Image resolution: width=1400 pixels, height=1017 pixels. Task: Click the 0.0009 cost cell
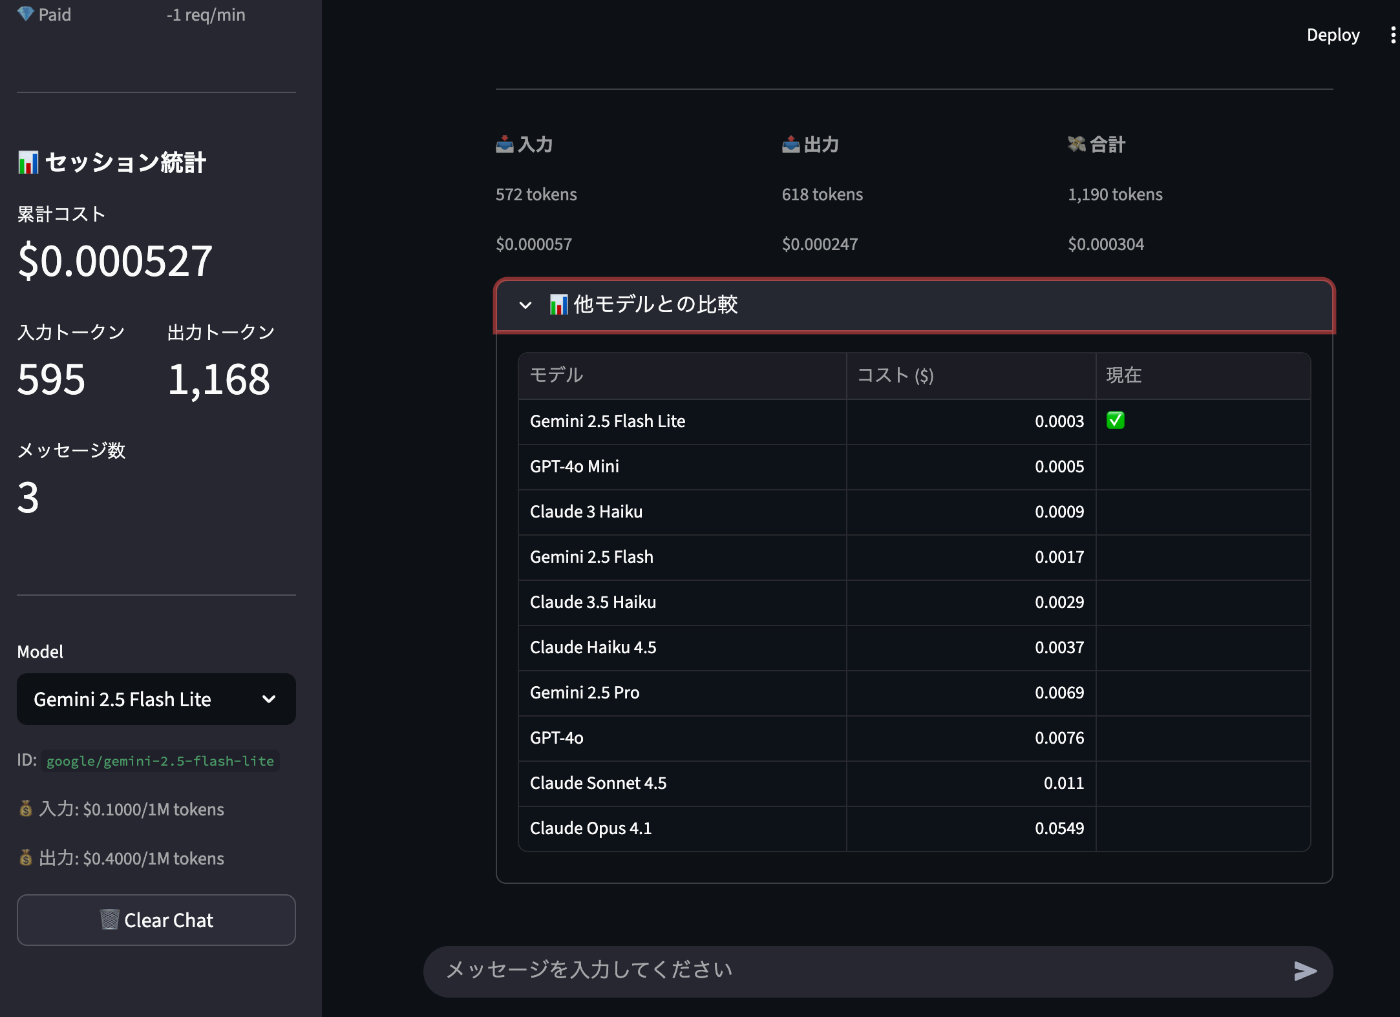[971, 512]
